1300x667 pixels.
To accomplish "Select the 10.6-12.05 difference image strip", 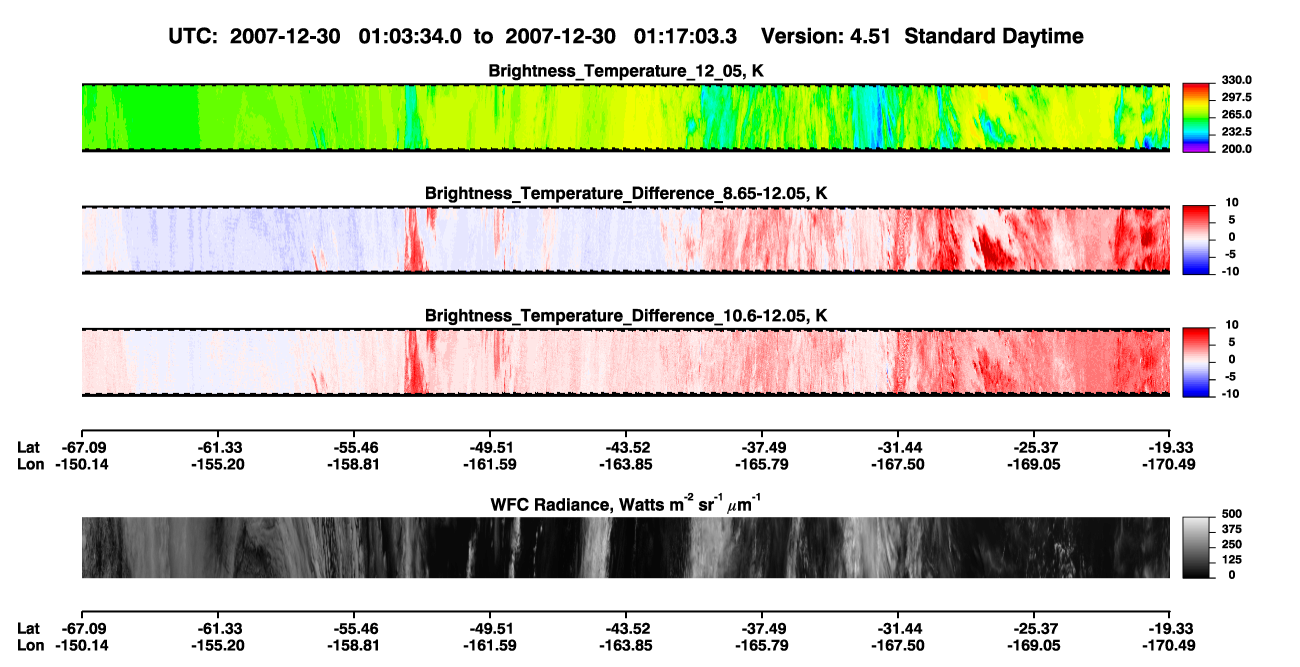I will [x=626, y=362].
